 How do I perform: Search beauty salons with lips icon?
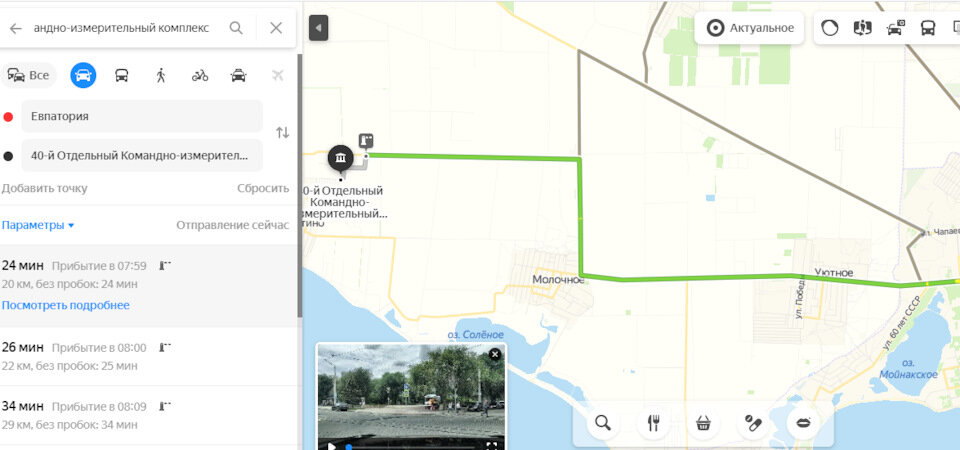coord(803,423)
